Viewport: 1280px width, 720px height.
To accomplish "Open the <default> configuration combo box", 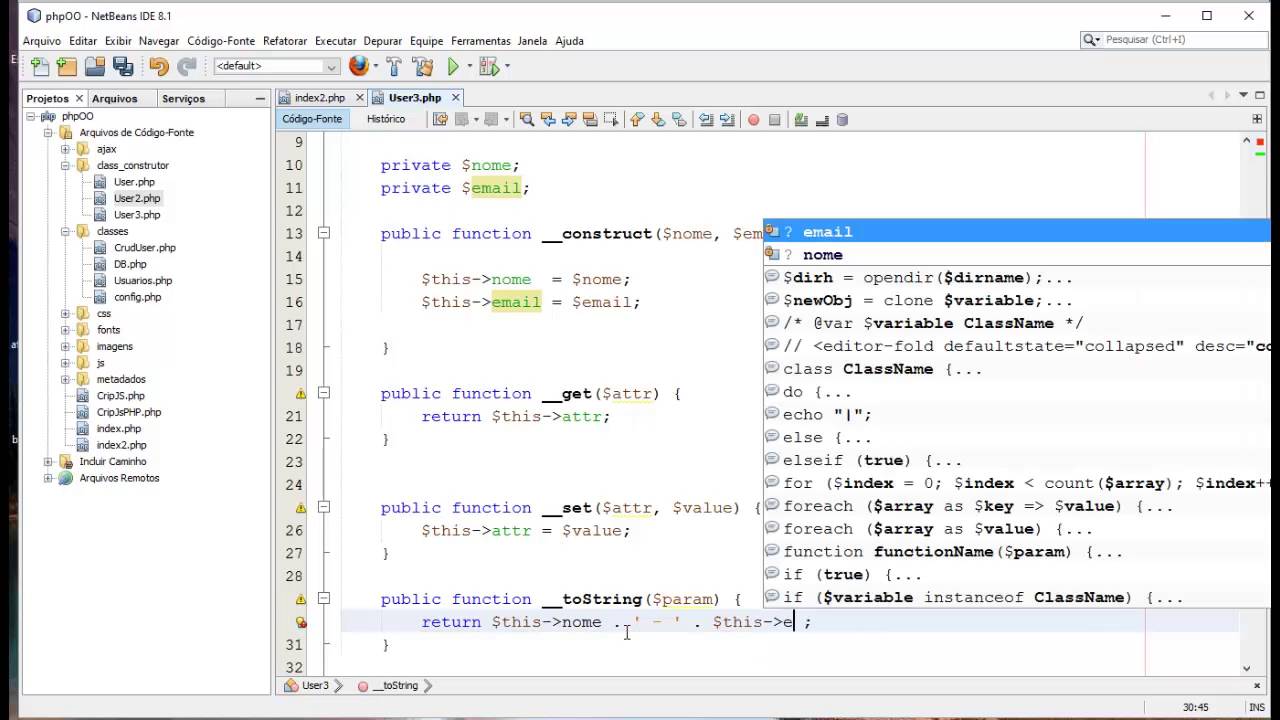I will tap(276, 66).
